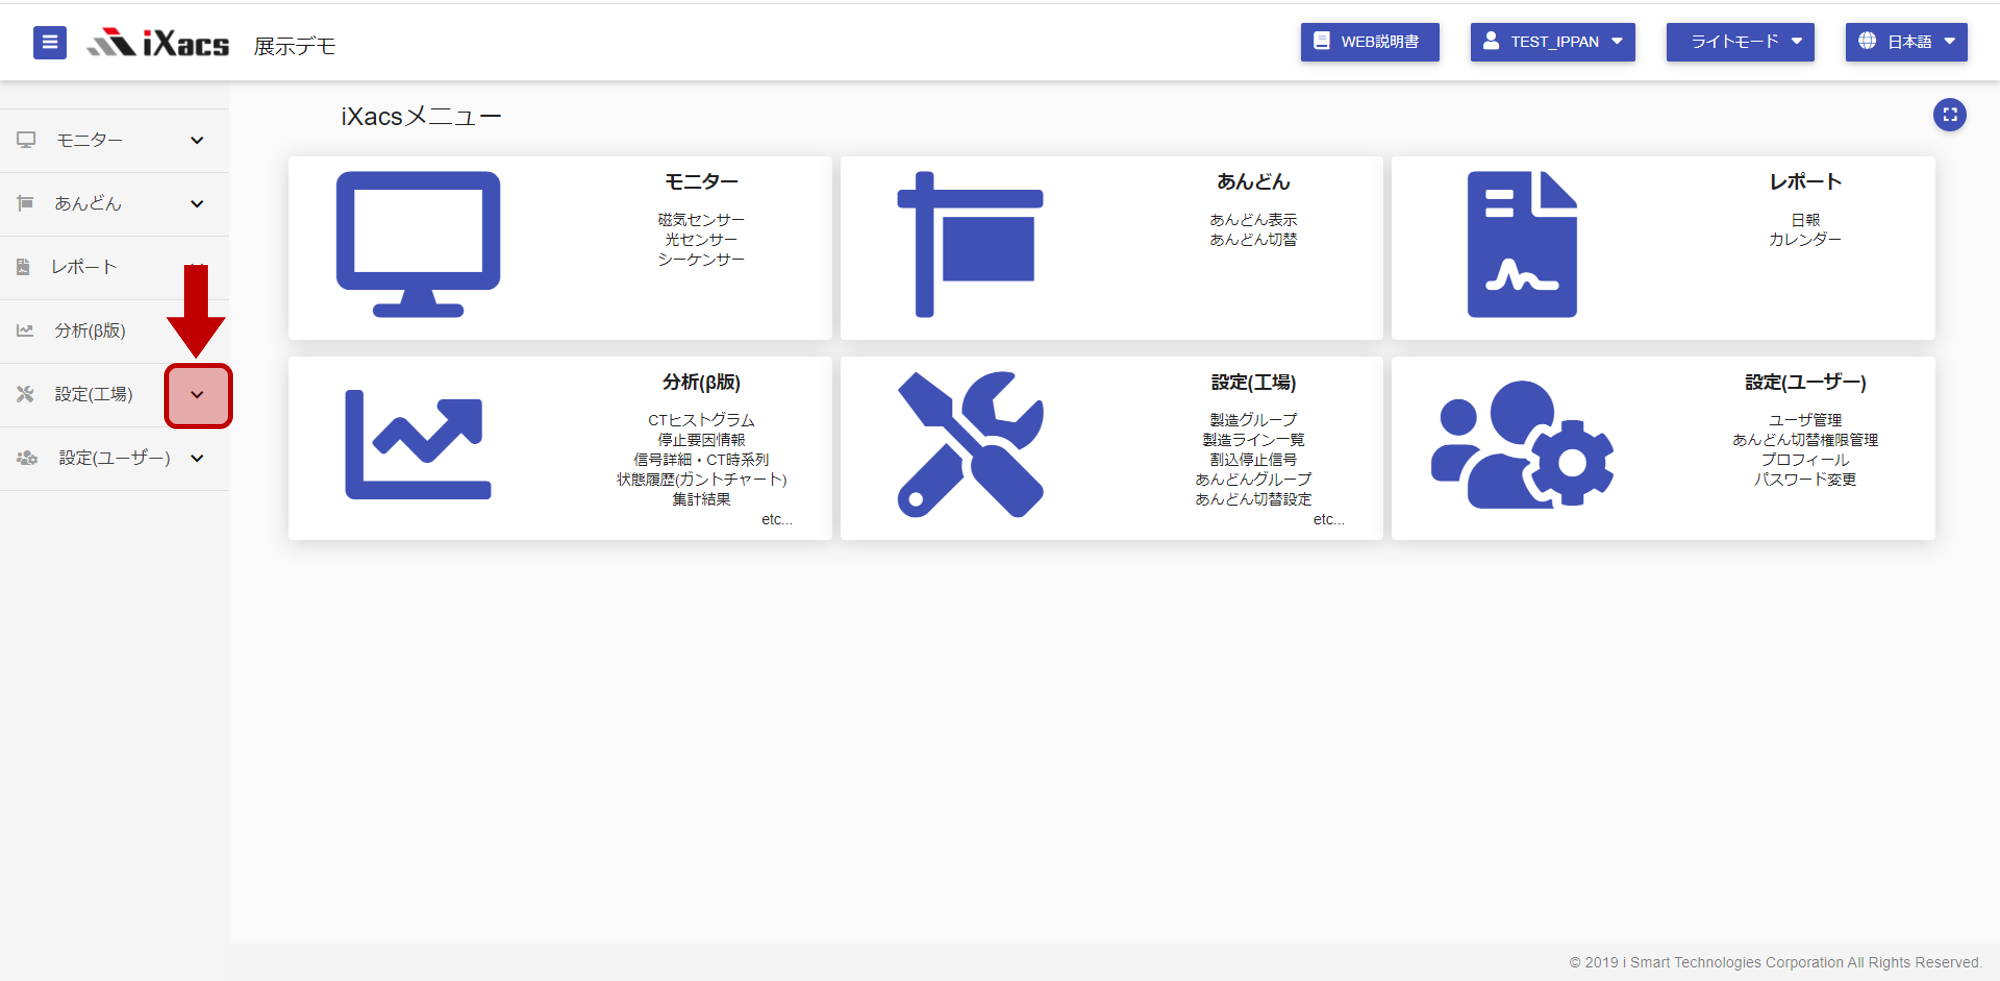Click the 製造グループ text

click(x=1253, y=420)
